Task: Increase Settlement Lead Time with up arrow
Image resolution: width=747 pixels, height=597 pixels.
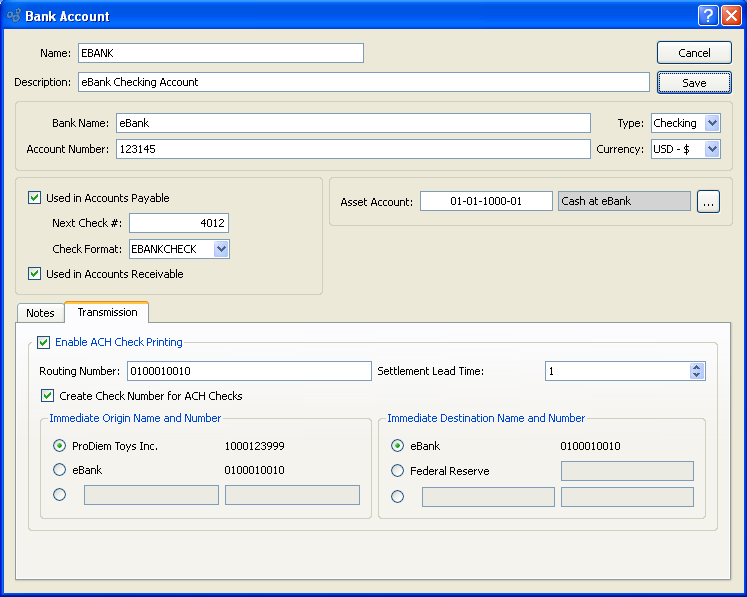Action: click(697, 367)
